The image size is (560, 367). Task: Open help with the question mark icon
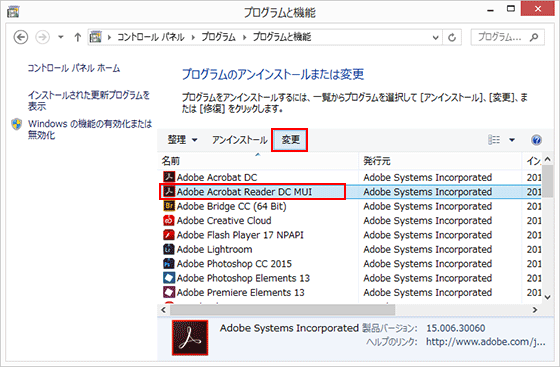tap(536, 140)
